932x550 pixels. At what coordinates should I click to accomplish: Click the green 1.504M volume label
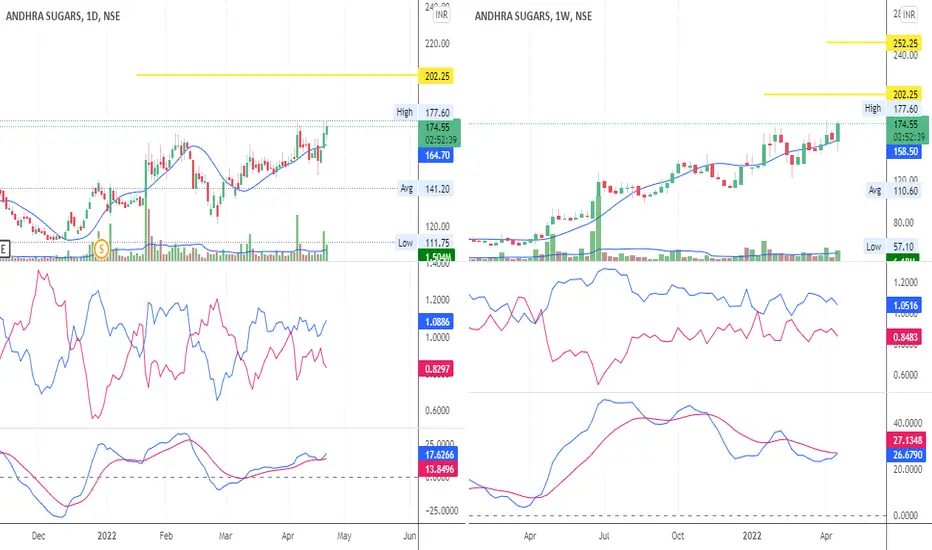(437, 256)
